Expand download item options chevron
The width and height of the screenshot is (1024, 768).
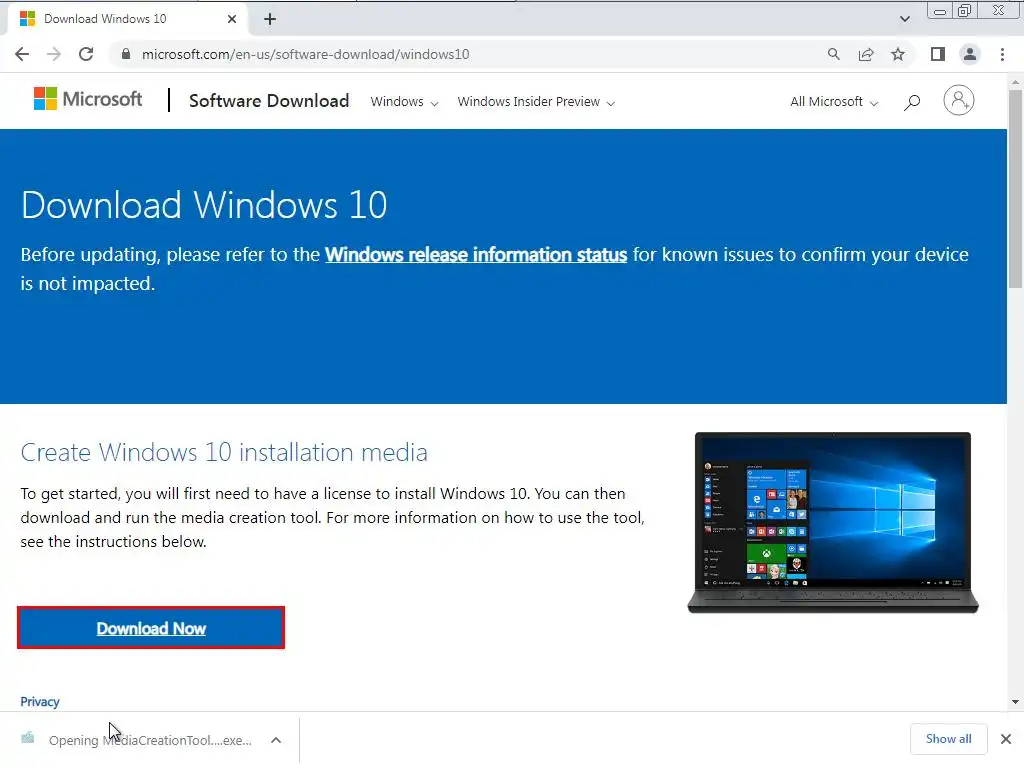click(x=276, y=740)
